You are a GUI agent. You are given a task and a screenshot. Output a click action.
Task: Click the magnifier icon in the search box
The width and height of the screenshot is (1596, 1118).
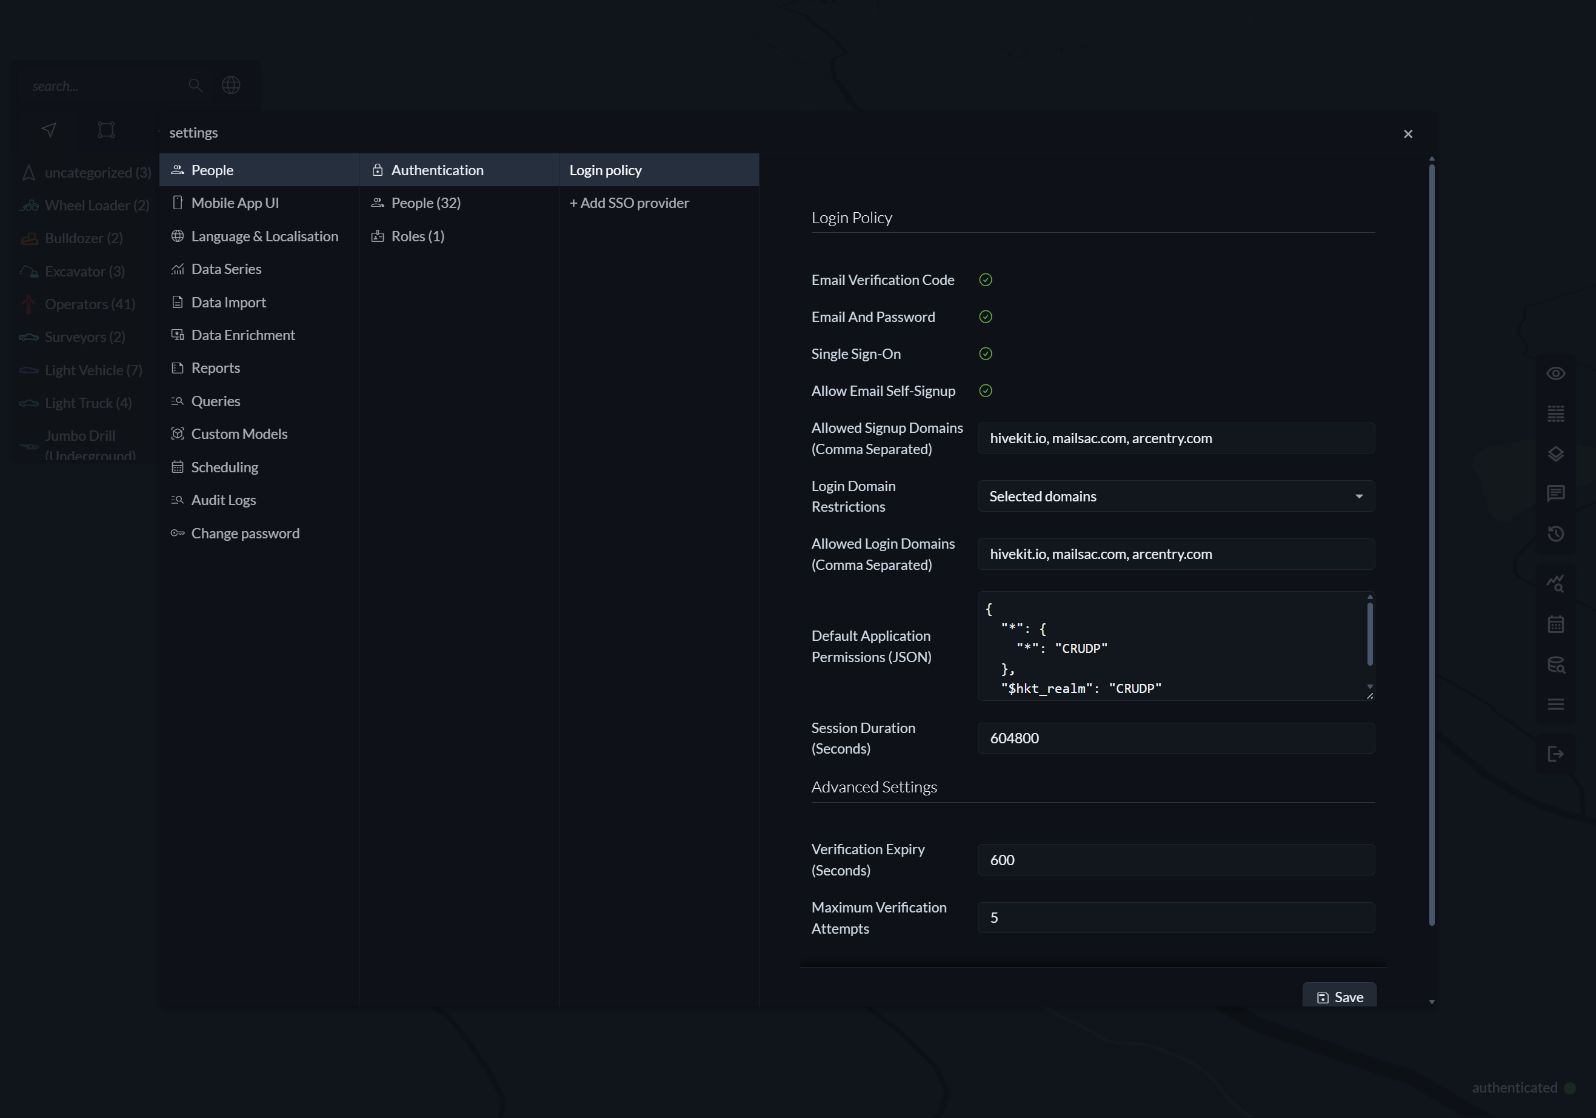click(x=196, y=86)
